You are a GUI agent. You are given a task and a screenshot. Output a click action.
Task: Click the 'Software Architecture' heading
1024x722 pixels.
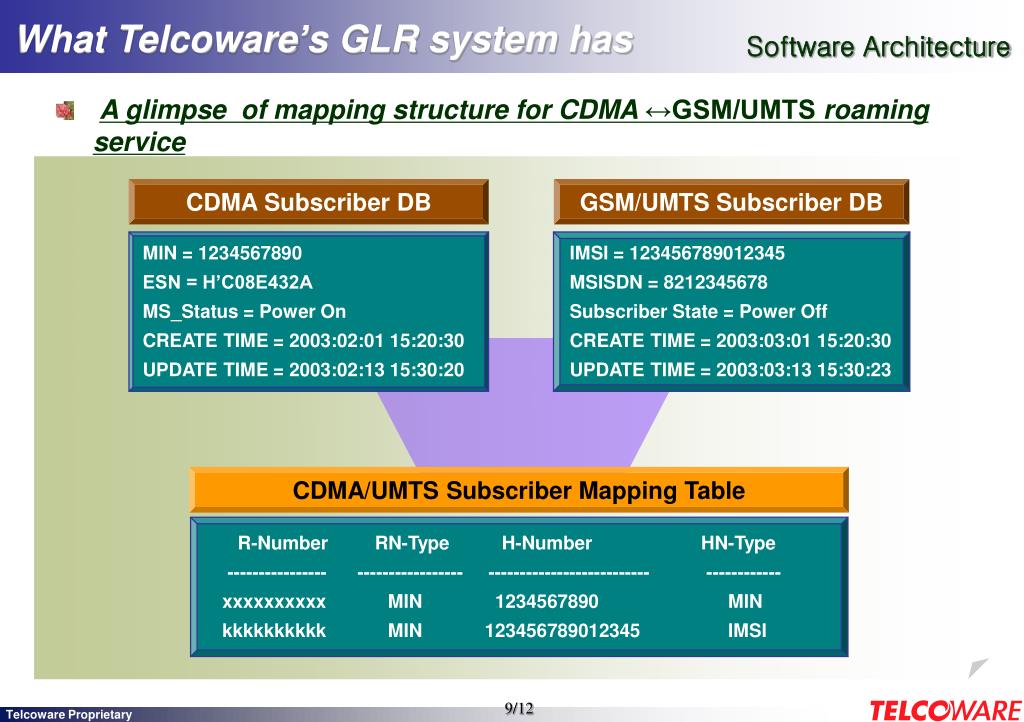(878, 47)
